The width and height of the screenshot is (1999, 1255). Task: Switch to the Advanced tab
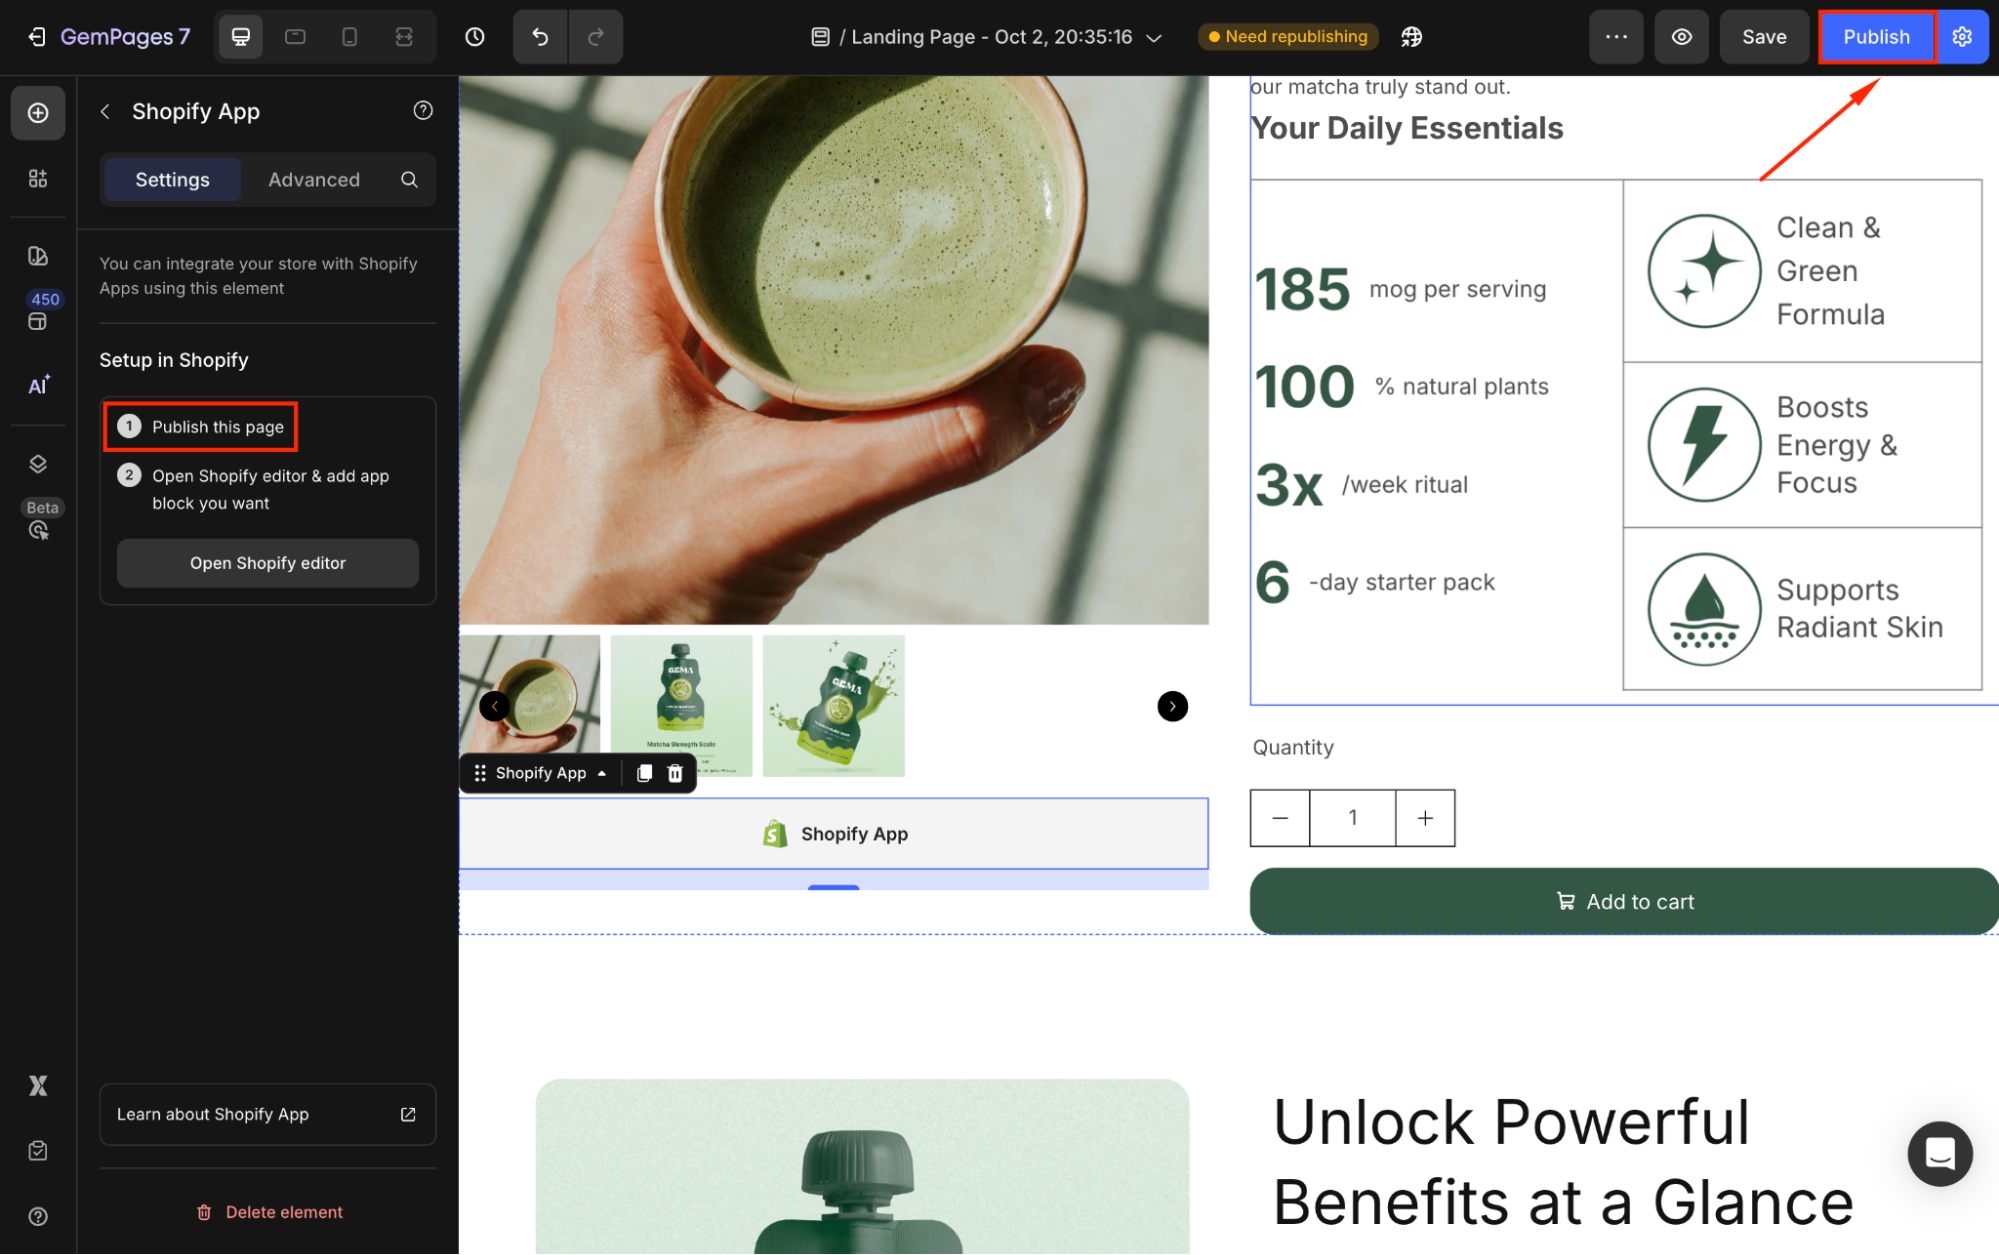(x=313, y=180)
